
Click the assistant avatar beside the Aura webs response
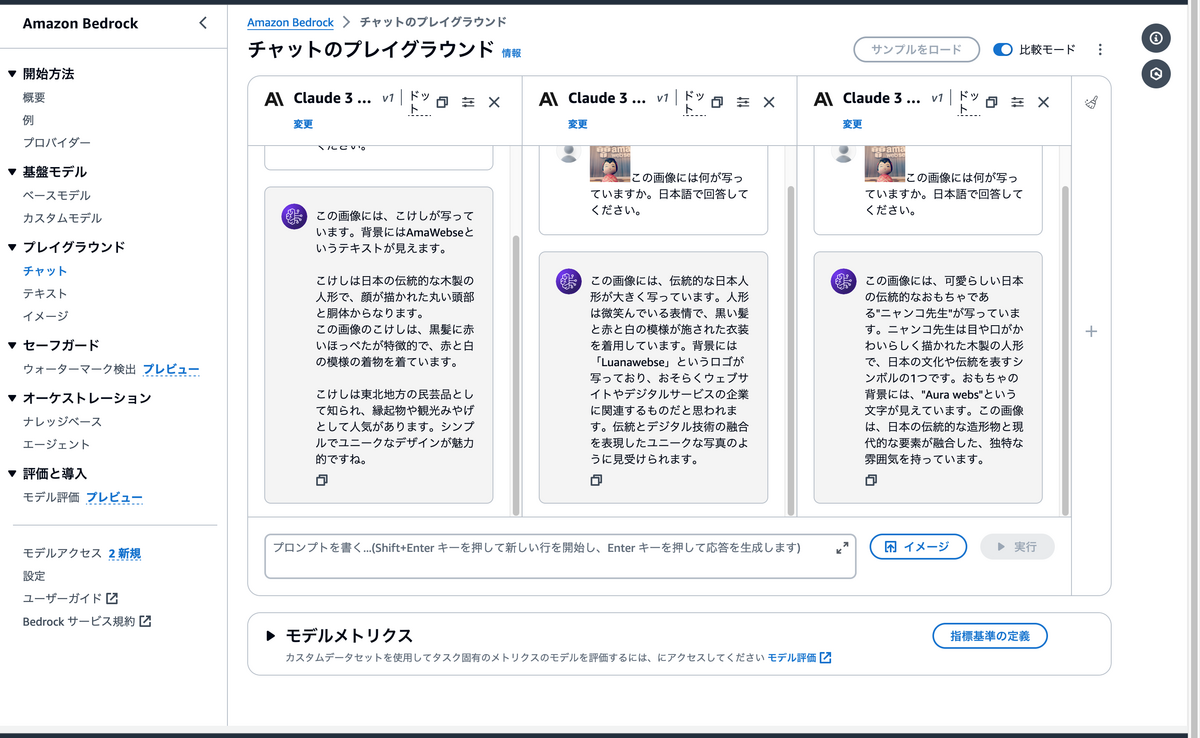[x=844, y=282]
